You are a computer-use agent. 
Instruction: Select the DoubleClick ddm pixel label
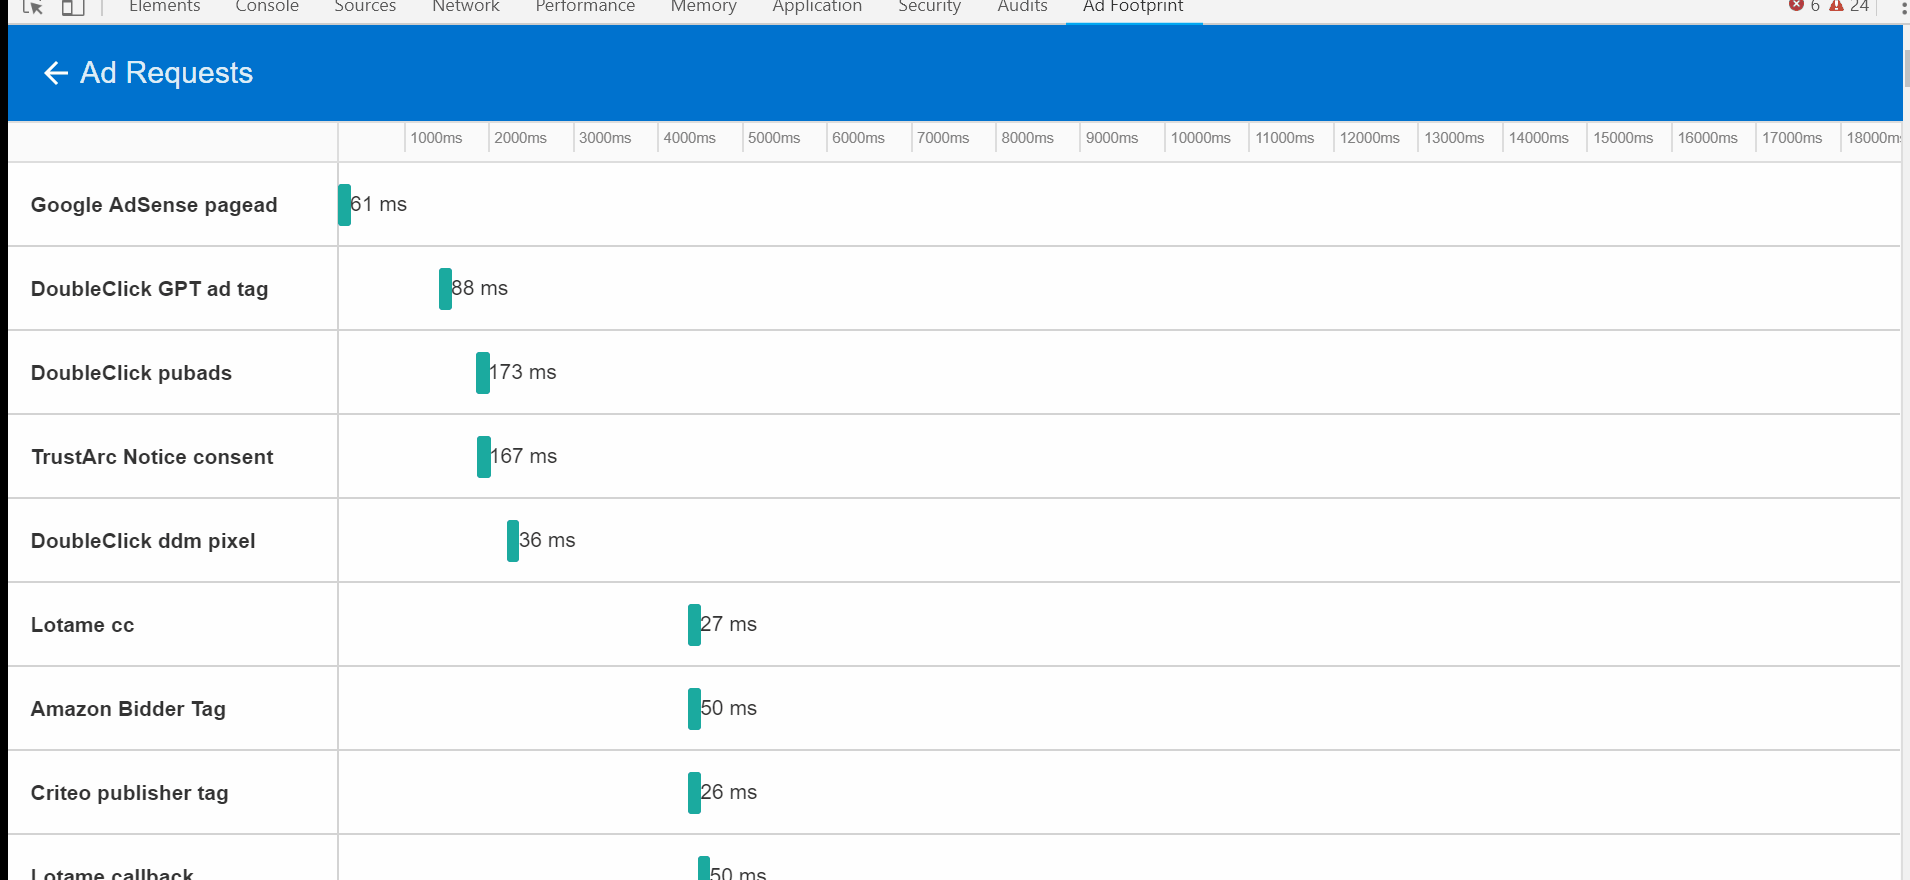(143, 541)
